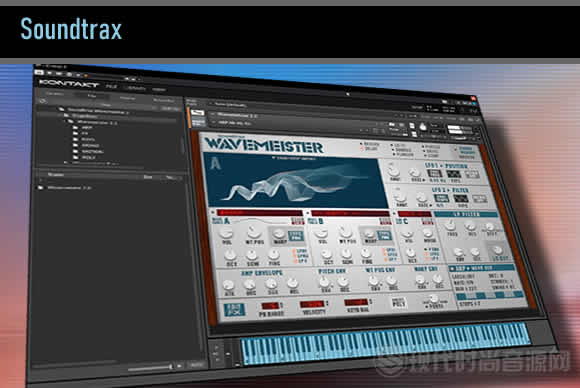The image size is (580, 388).
Task: Toggle oscillator B power dot
Action: (x=307, y=213)
